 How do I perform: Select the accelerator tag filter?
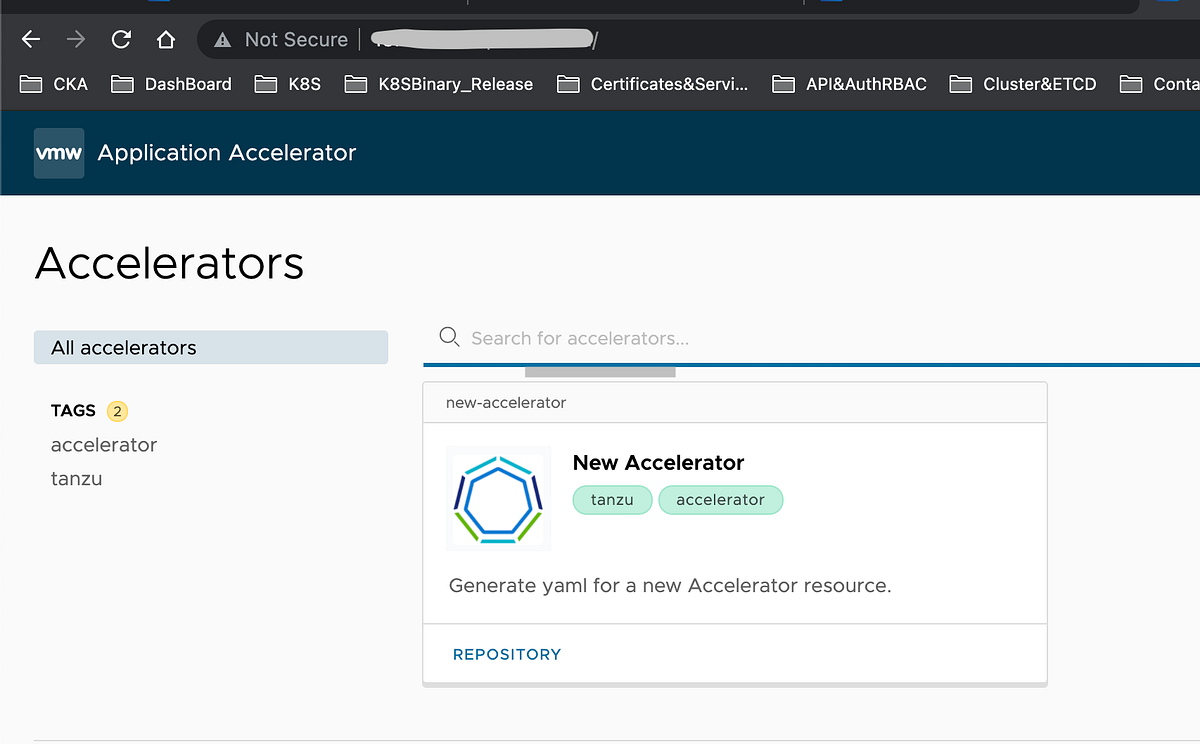(104, 444)
